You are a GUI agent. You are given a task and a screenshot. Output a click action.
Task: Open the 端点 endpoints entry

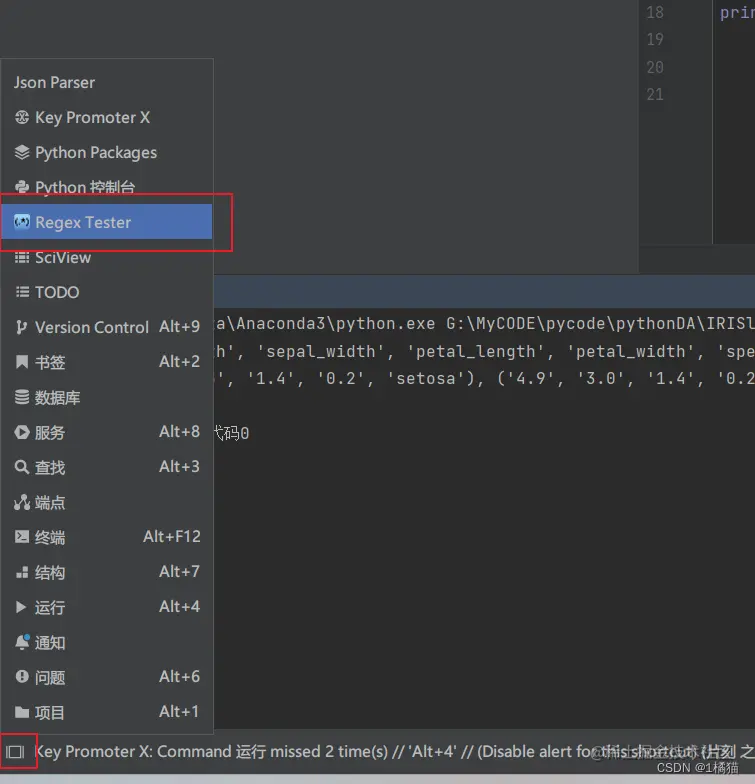pos(106,502)
